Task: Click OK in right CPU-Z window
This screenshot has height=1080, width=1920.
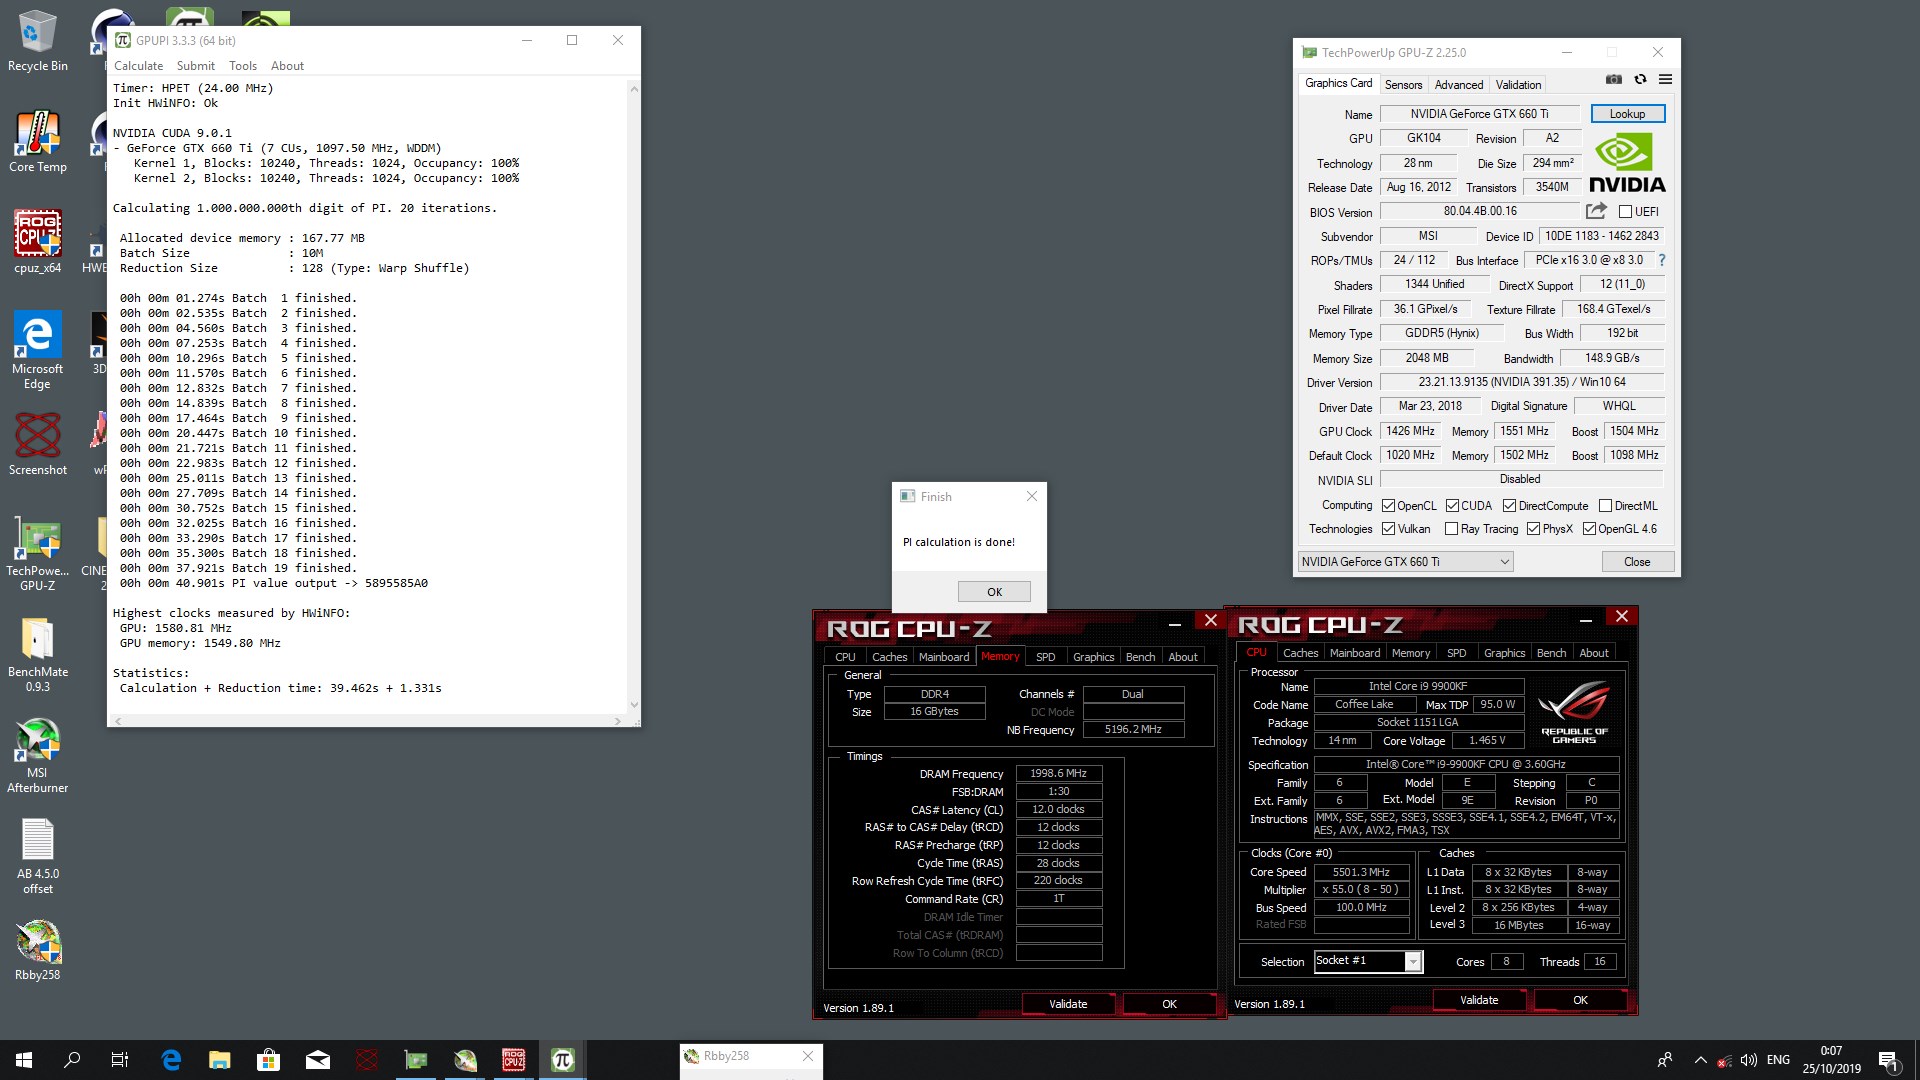Action: 1580,1000
